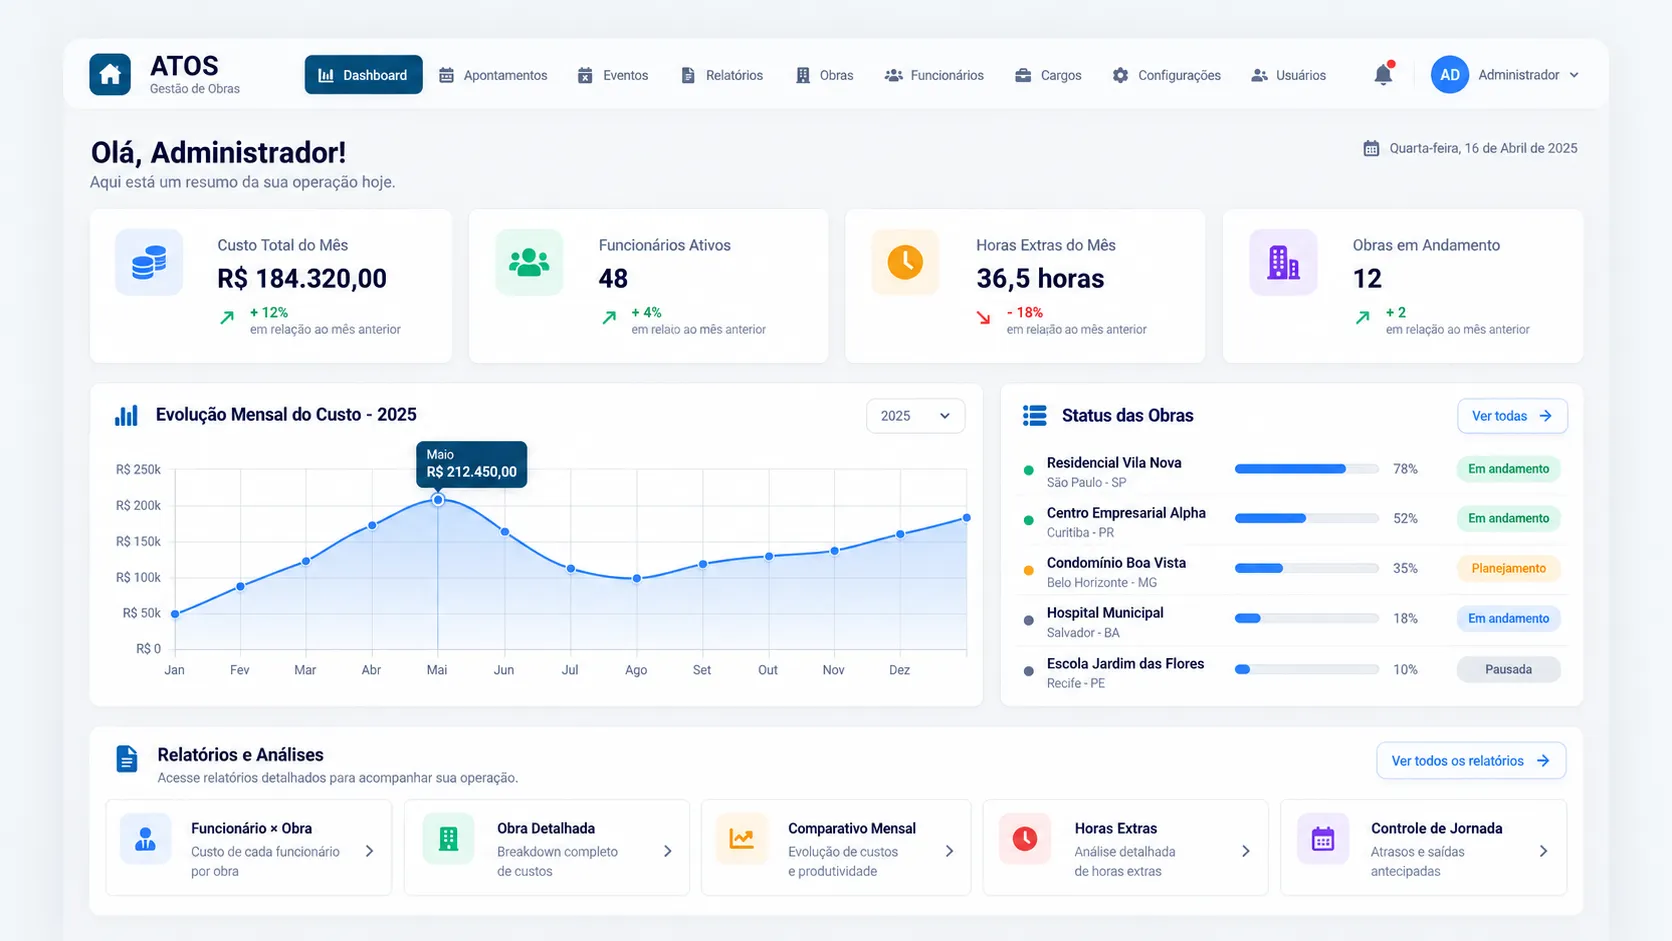Click the list icon beside Status das Obras
1672x941 pixels.
tap(1035, 415)
